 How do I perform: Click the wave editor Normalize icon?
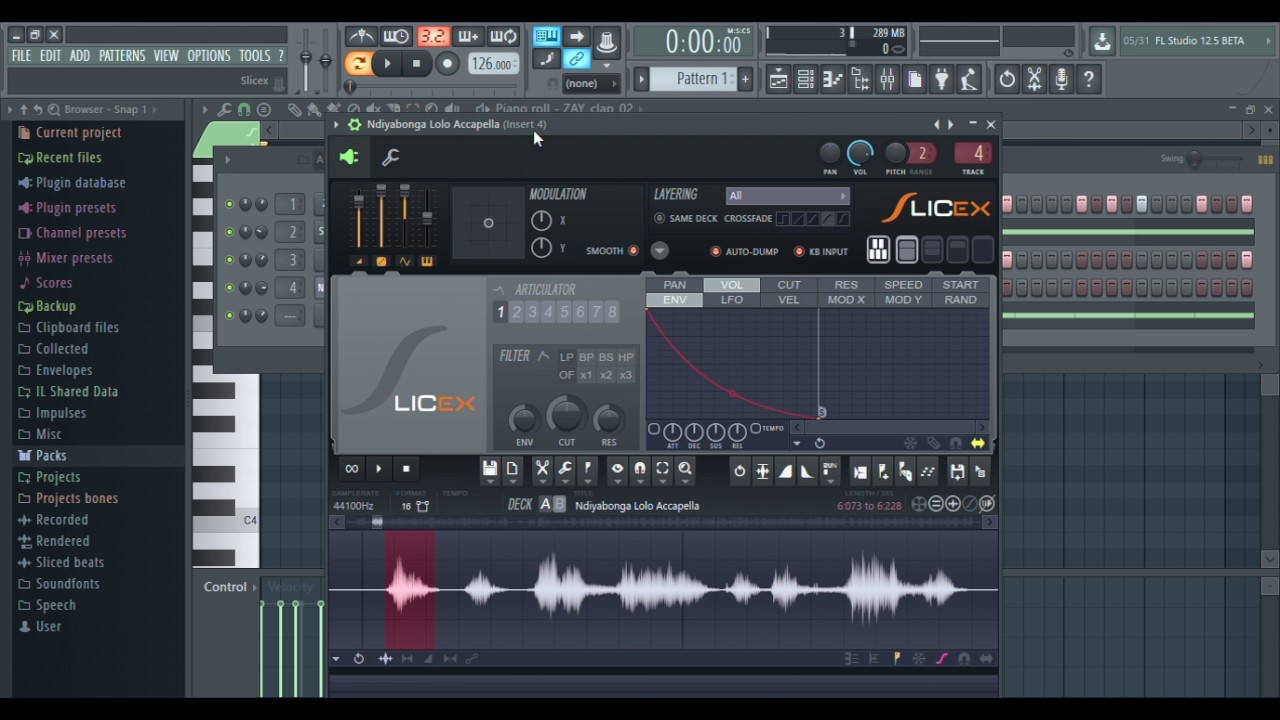(762, 471)
